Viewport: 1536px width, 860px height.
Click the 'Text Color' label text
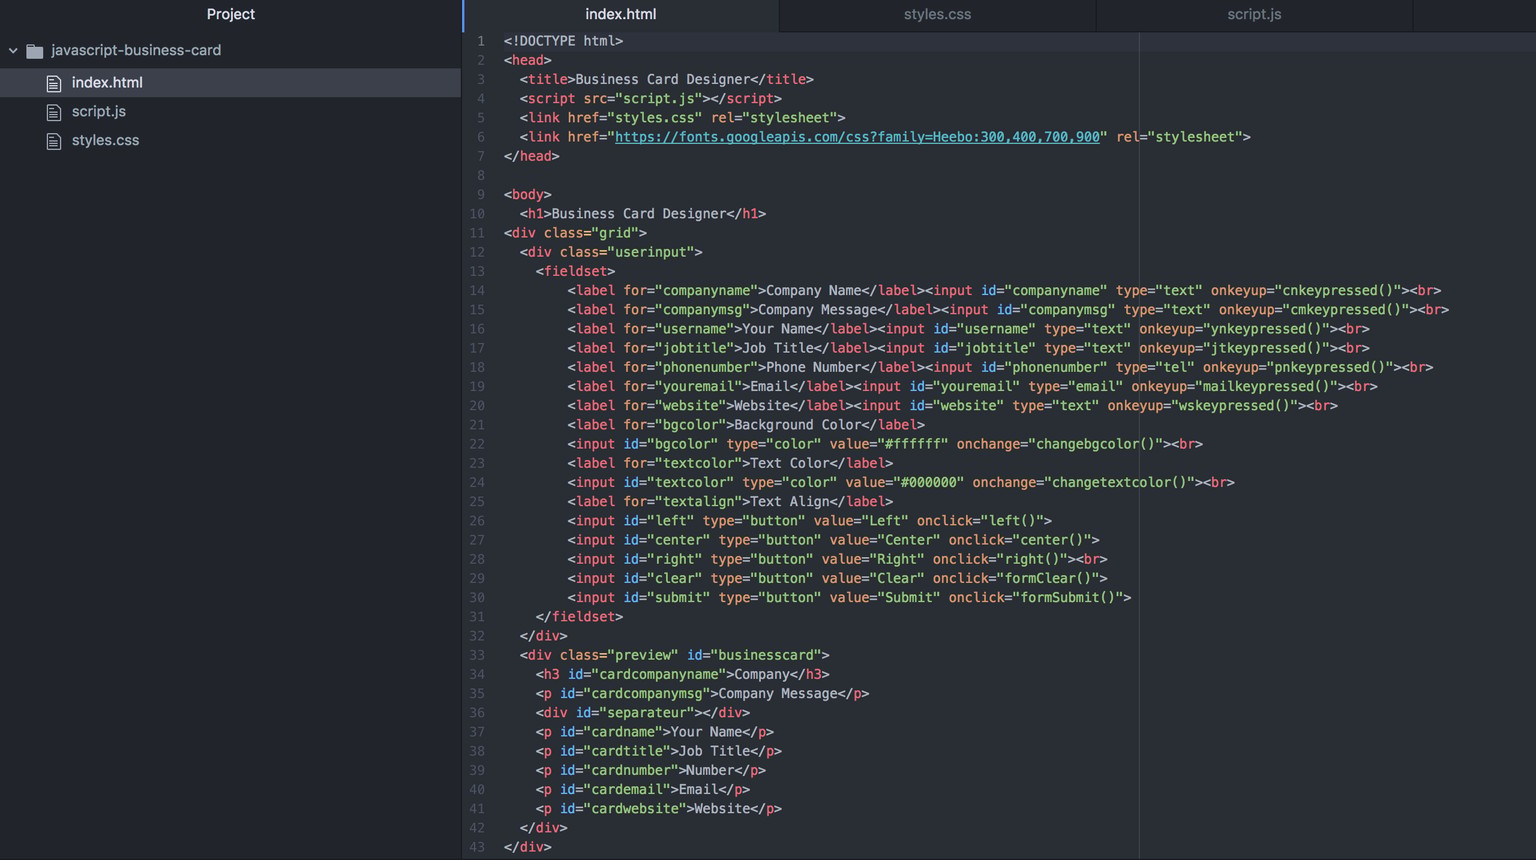[x=790, y=463]
